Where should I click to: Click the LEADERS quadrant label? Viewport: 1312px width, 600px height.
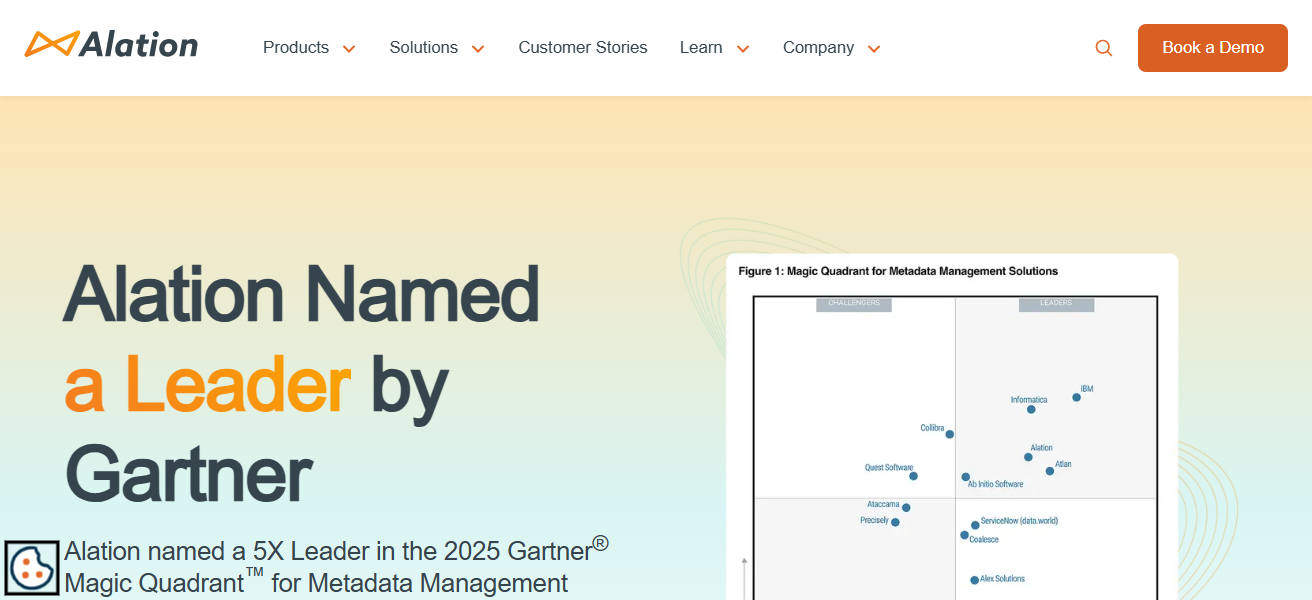[1056, 303]
